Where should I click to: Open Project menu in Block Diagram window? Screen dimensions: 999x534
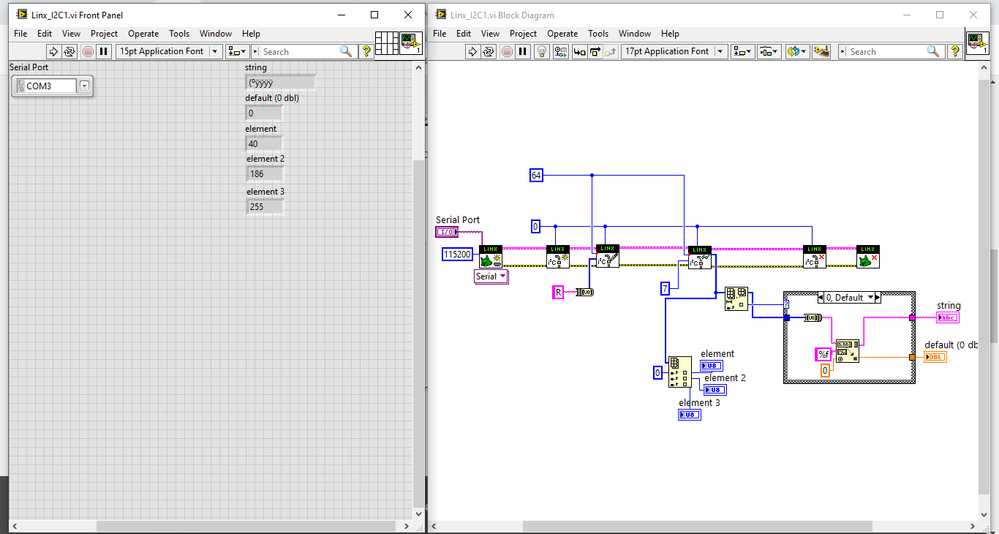[x=523, y=34]
